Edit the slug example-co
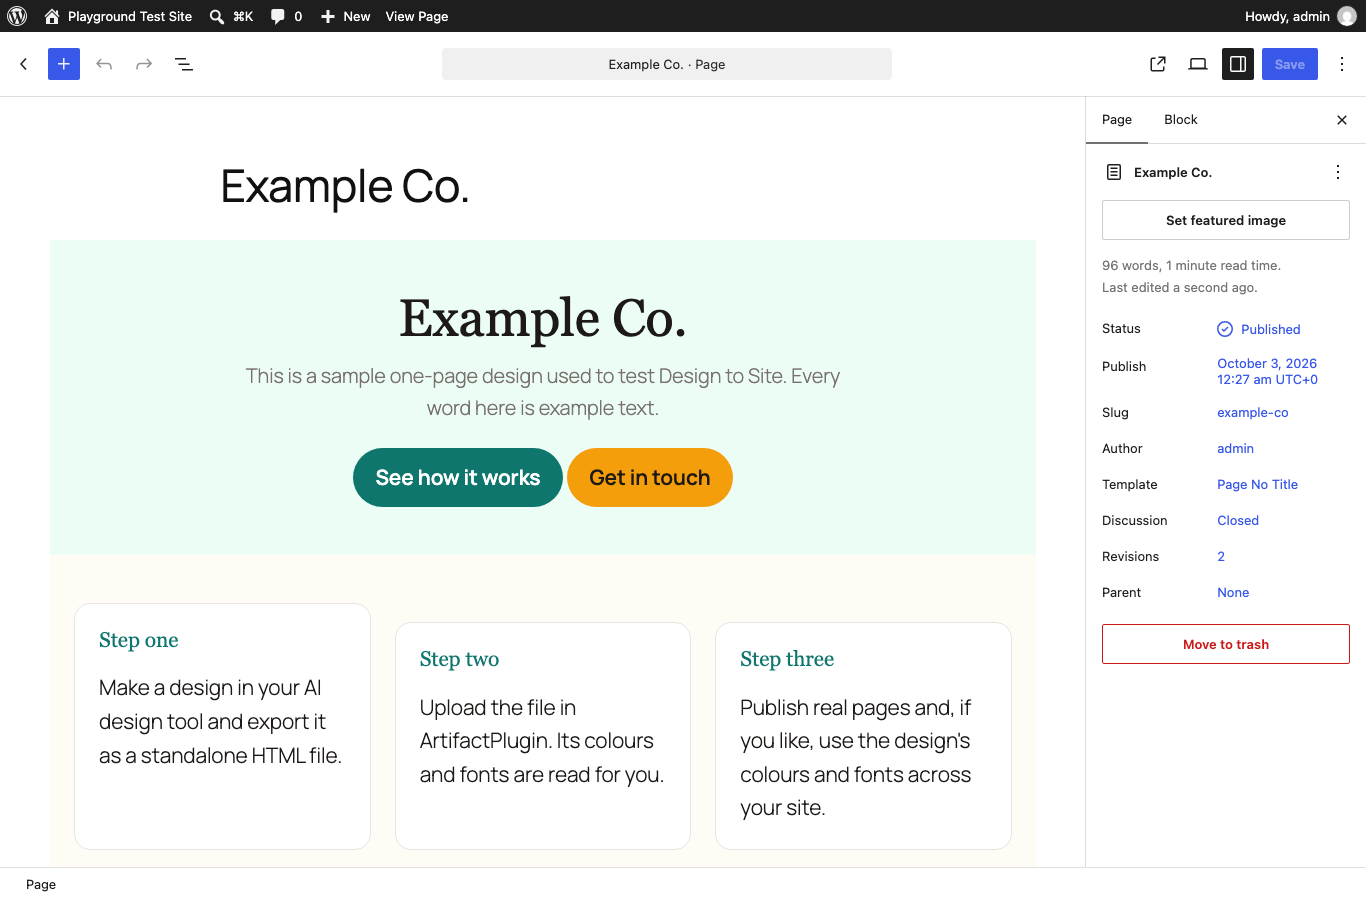This screenshot has width=1366, height=900. (1253, 412)
